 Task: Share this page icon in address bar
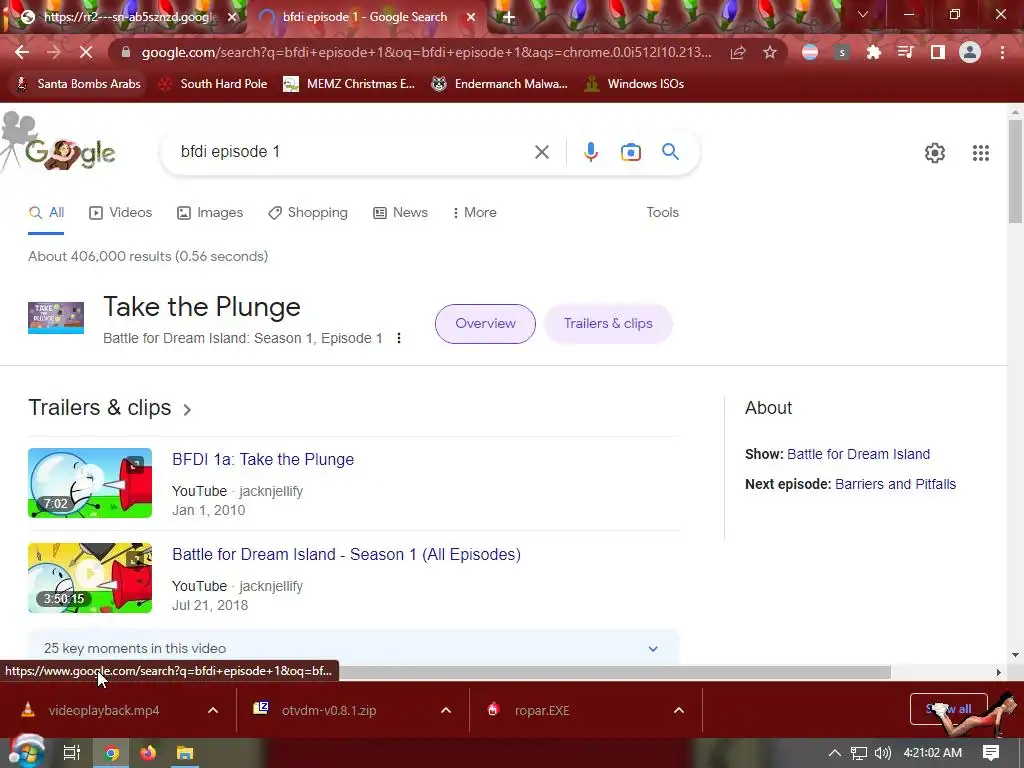pos(738,52)
